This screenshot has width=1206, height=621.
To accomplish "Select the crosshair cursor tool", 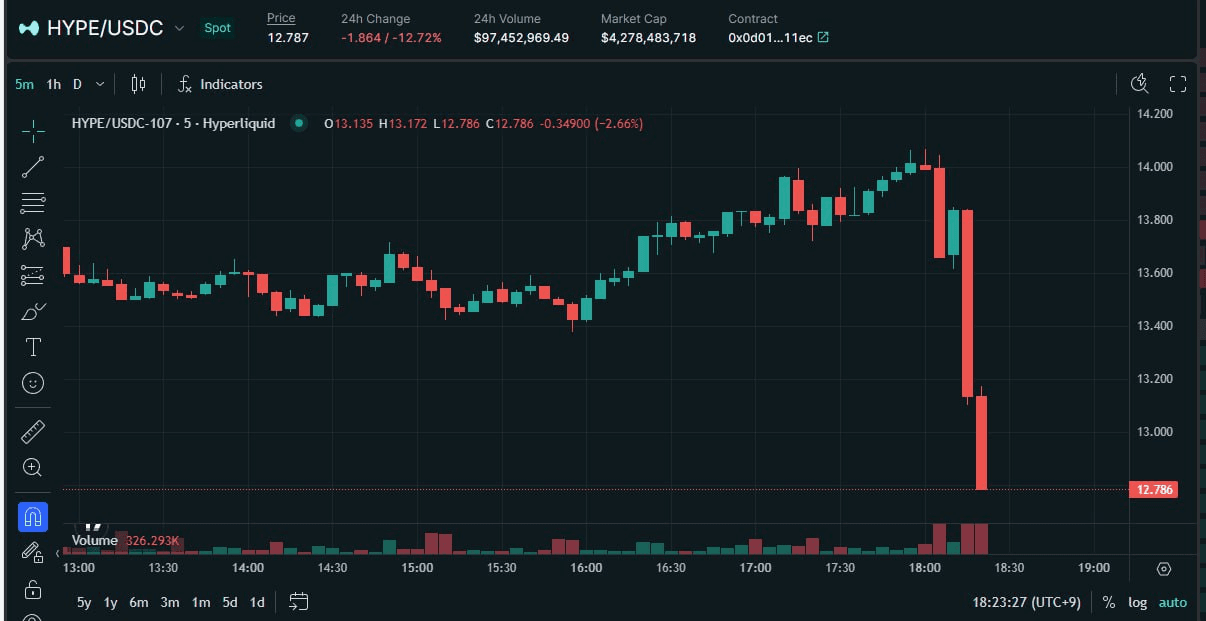I will tap(33, 131).
